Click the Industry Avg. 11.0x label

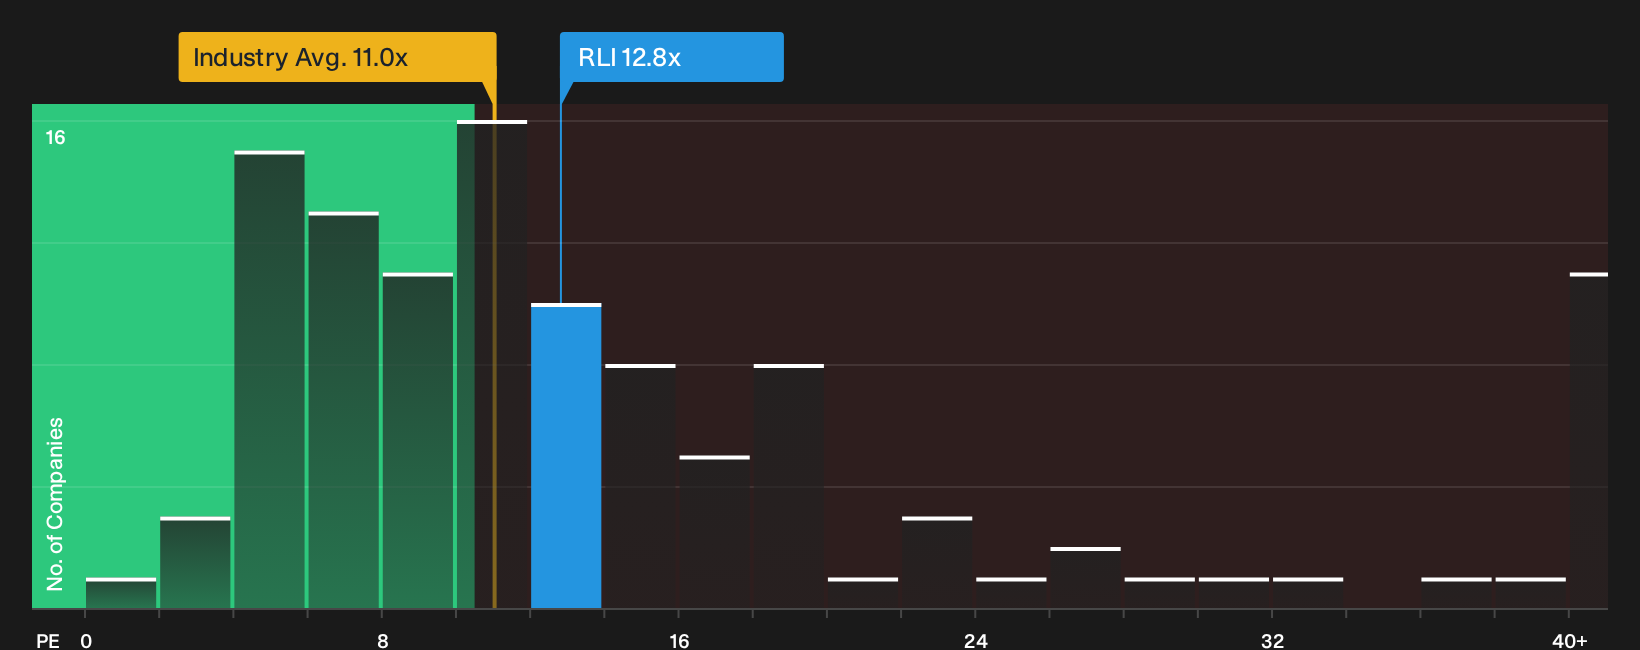[337, 57]
